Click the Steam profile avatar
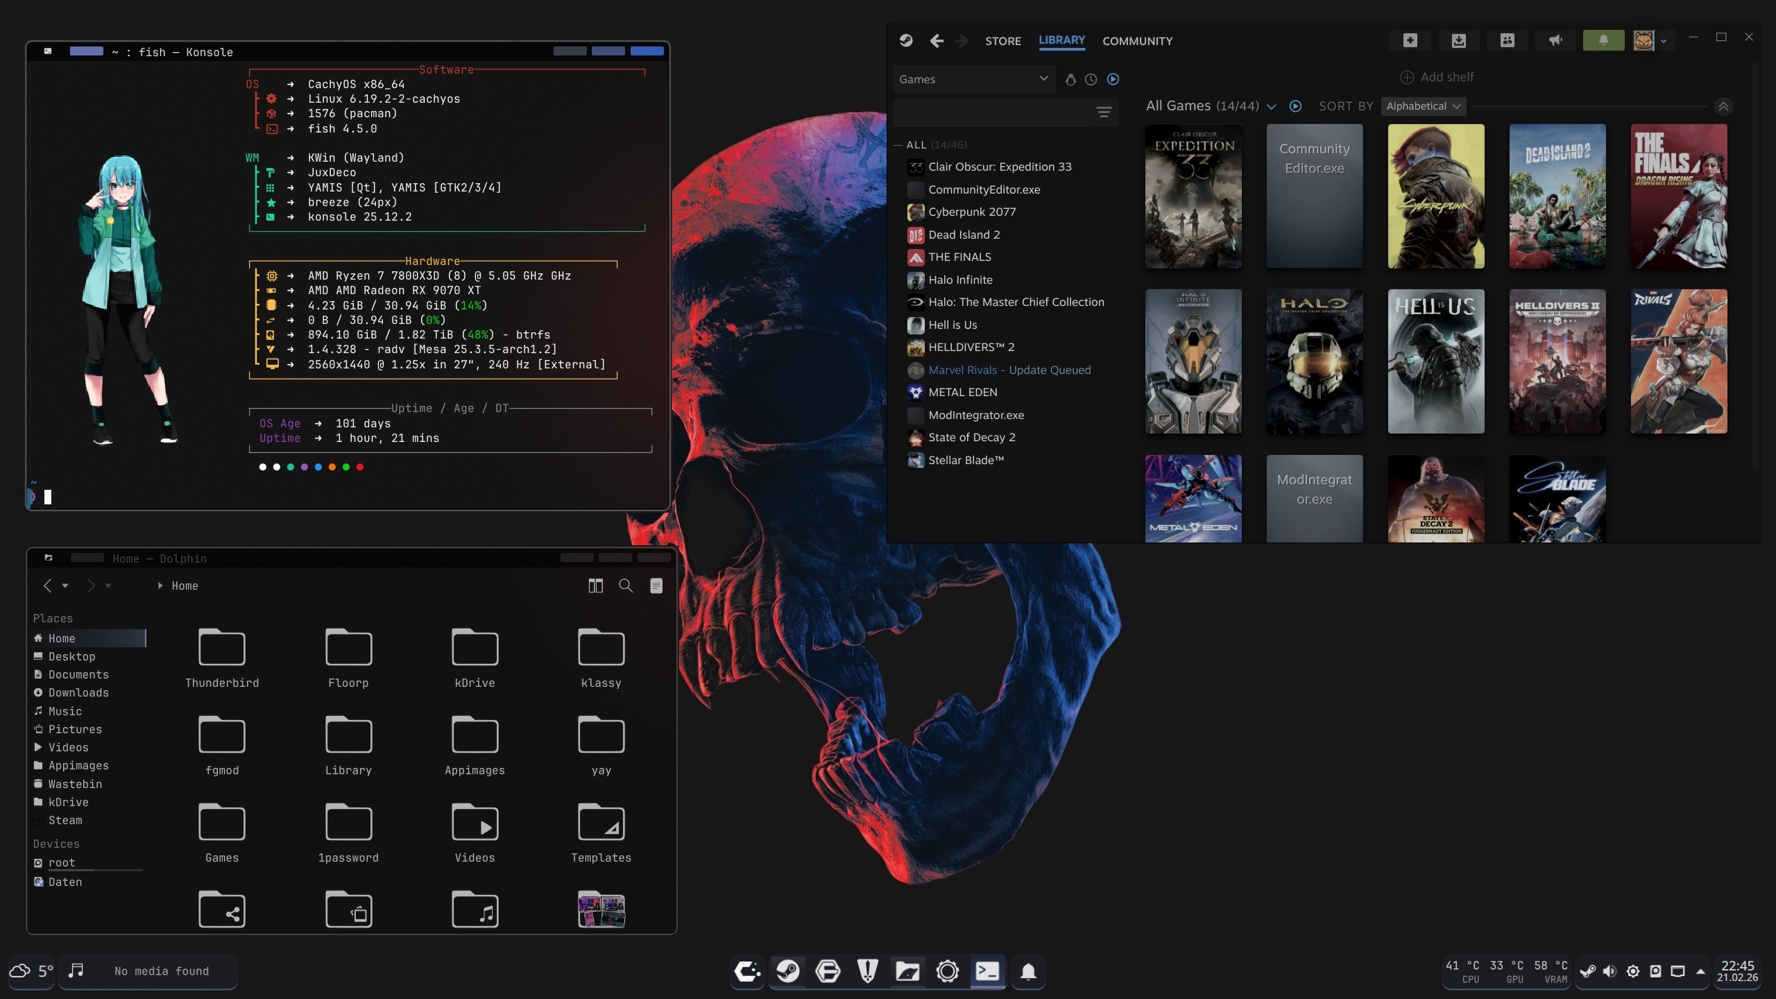This screenshot has width=1776, height=999. coord(1643,40)
